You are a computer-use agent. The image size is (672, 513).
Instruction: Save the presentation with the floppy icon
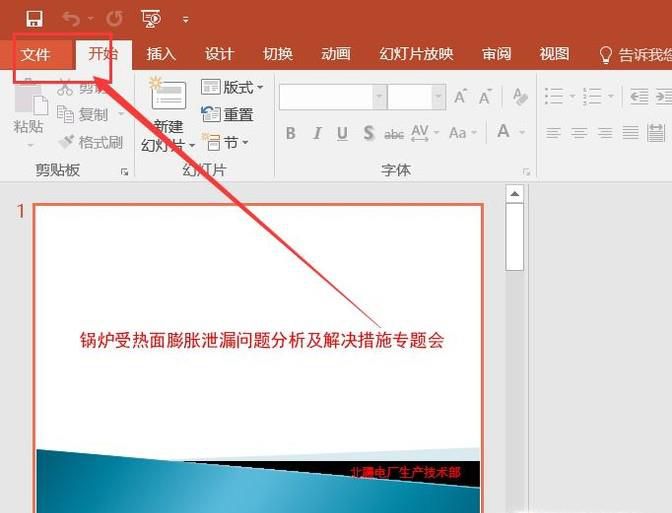(x=34, y=19)
